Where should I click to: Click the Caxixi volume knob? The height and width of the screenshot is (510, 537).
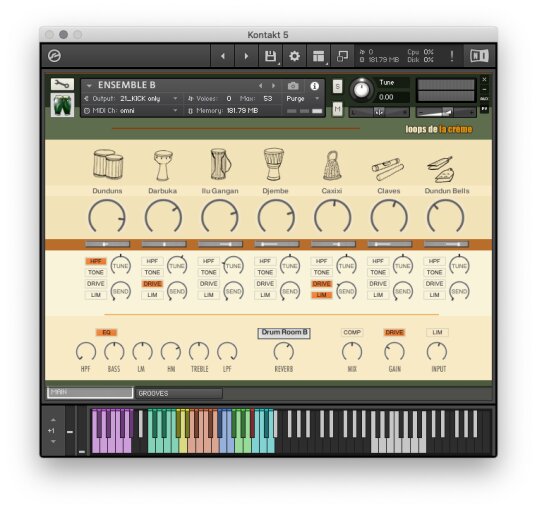pos(333,217)
